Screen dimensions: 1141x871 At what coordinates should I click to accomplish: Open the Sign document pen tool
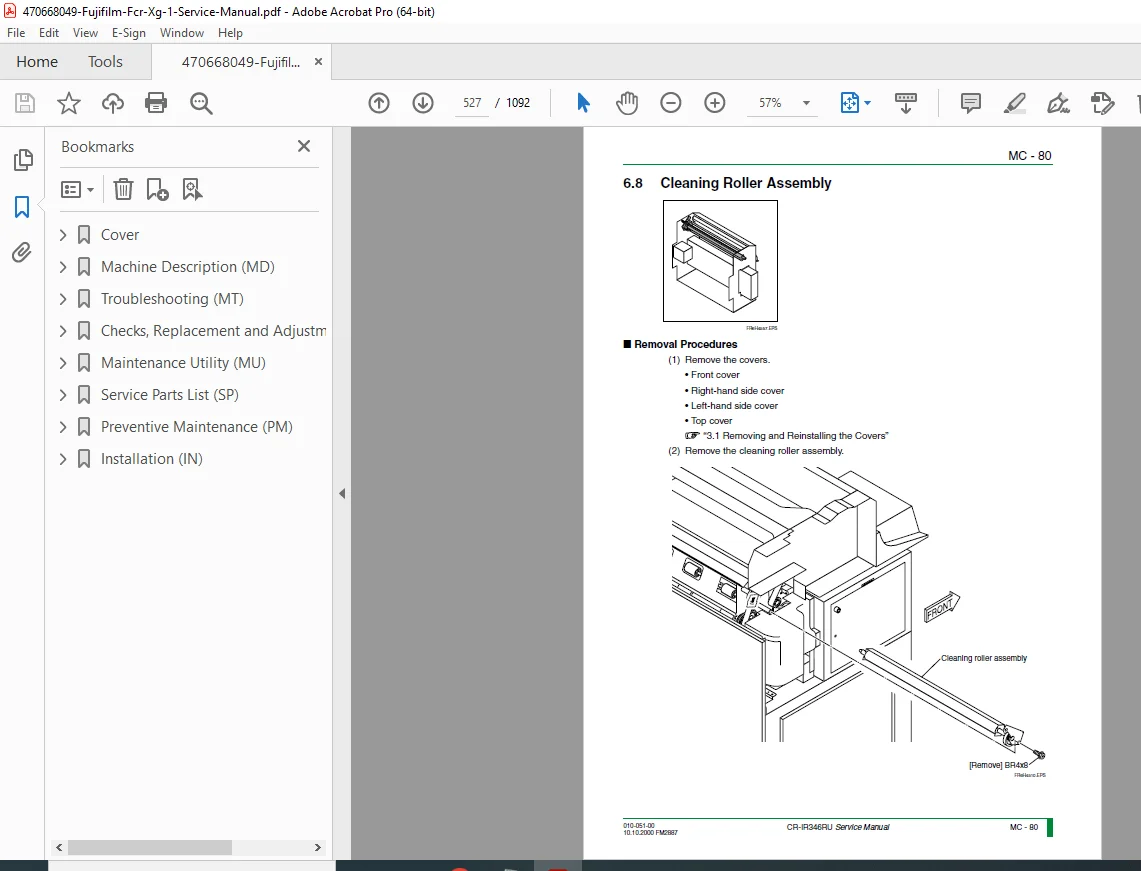(1058, 103)
